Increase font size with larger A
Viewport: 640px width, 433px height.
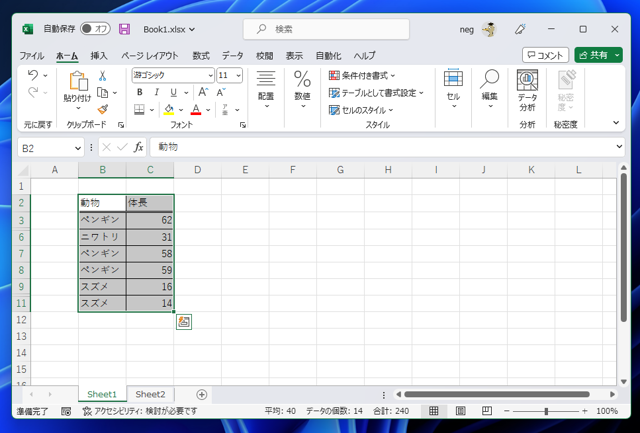[x=203, y=92]
